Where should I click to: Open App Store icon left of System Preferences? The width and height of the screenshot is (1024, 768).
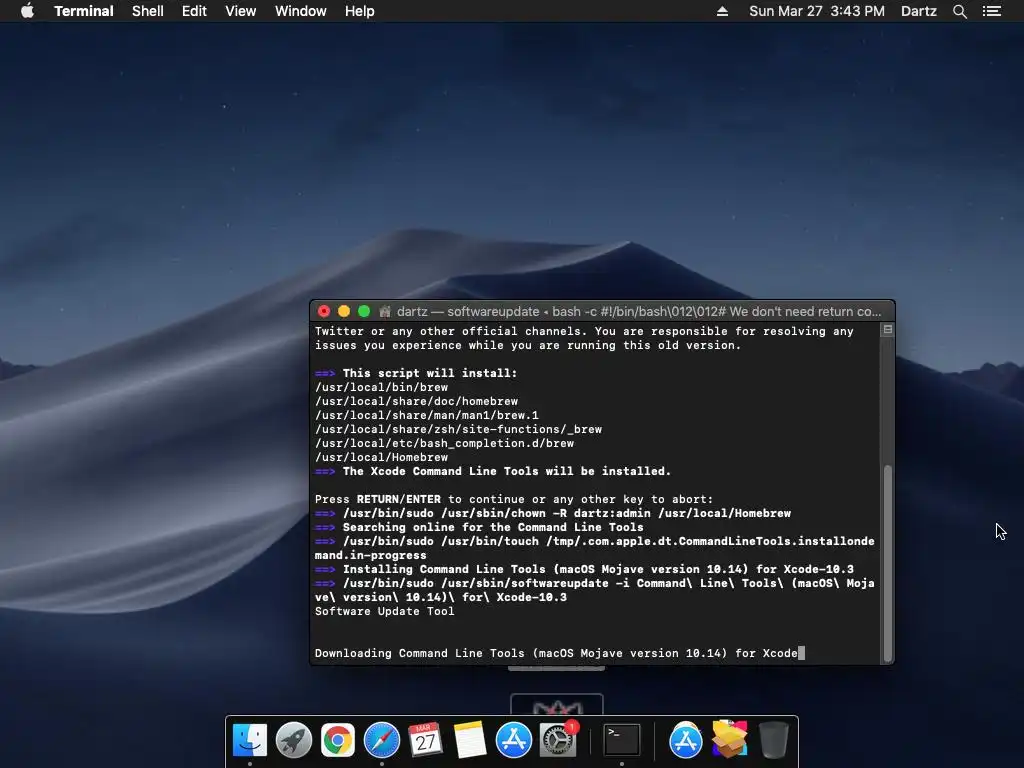513,740
